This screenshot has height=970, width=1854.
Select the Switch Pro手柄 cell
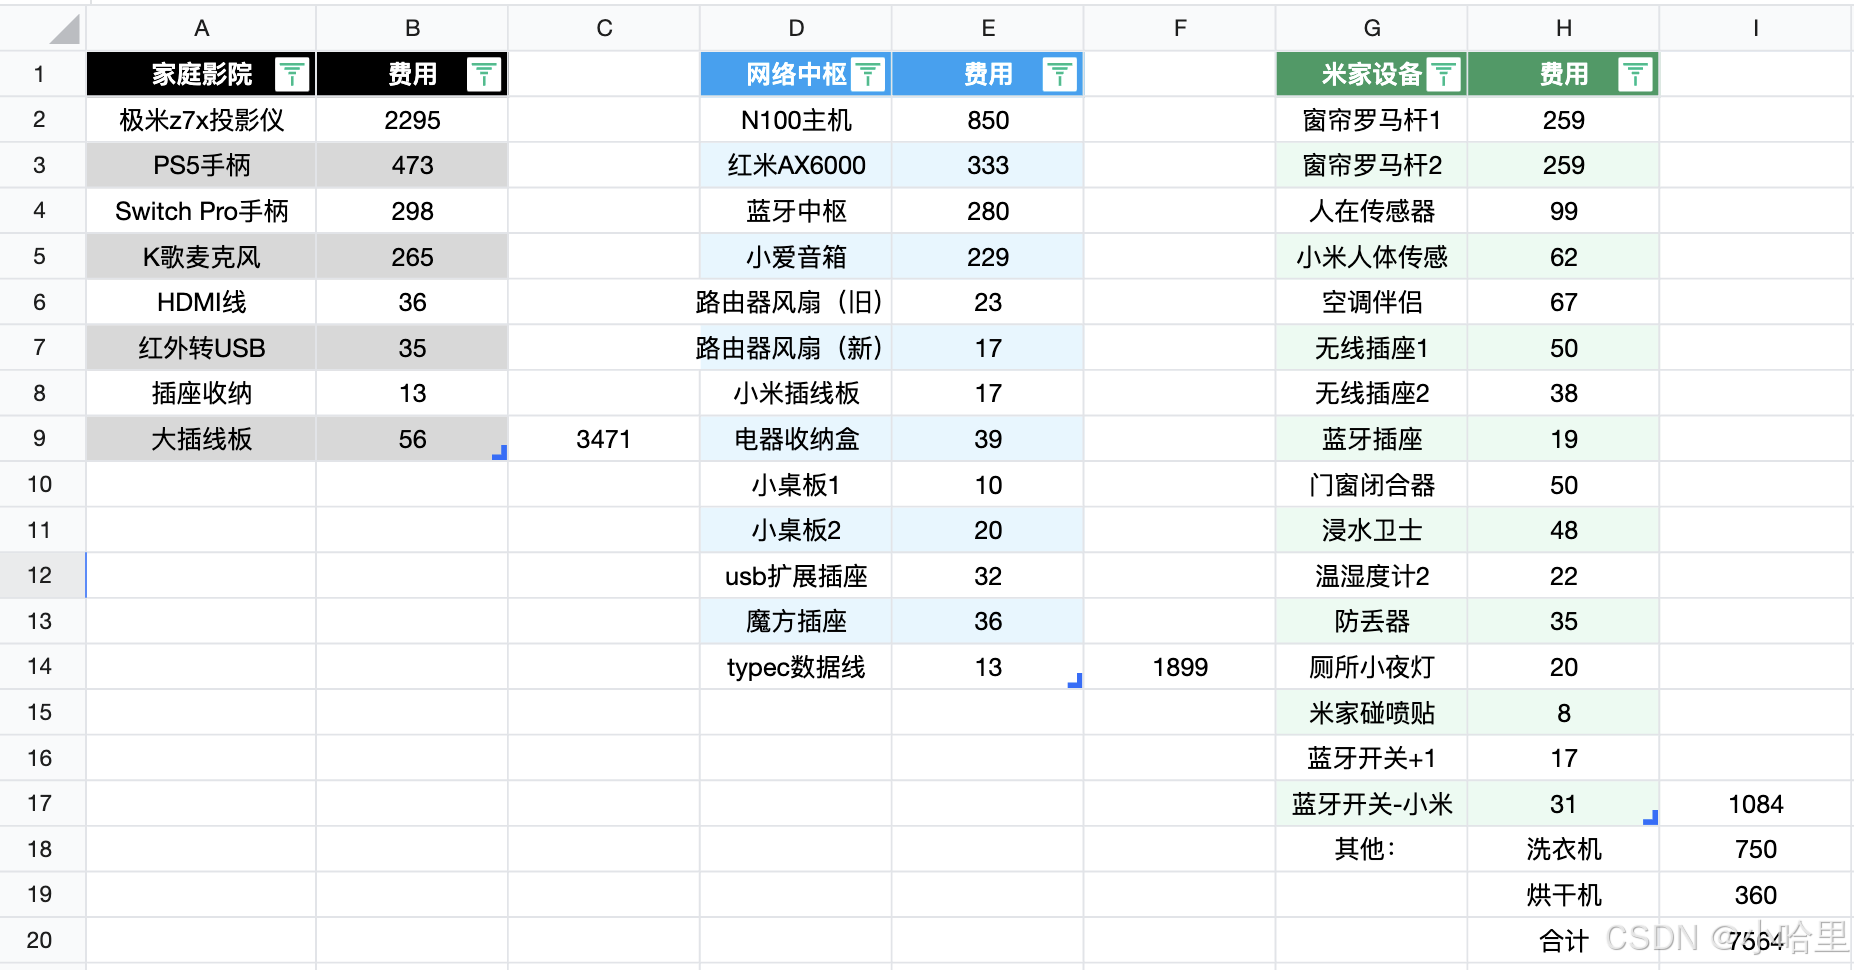pyautogui.click(x=202, y=211)
